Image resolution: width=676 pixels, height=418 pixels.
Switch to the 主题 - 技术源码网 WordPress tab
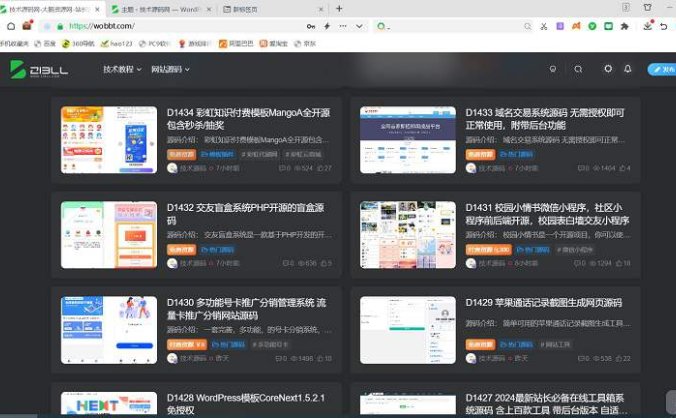165,8
